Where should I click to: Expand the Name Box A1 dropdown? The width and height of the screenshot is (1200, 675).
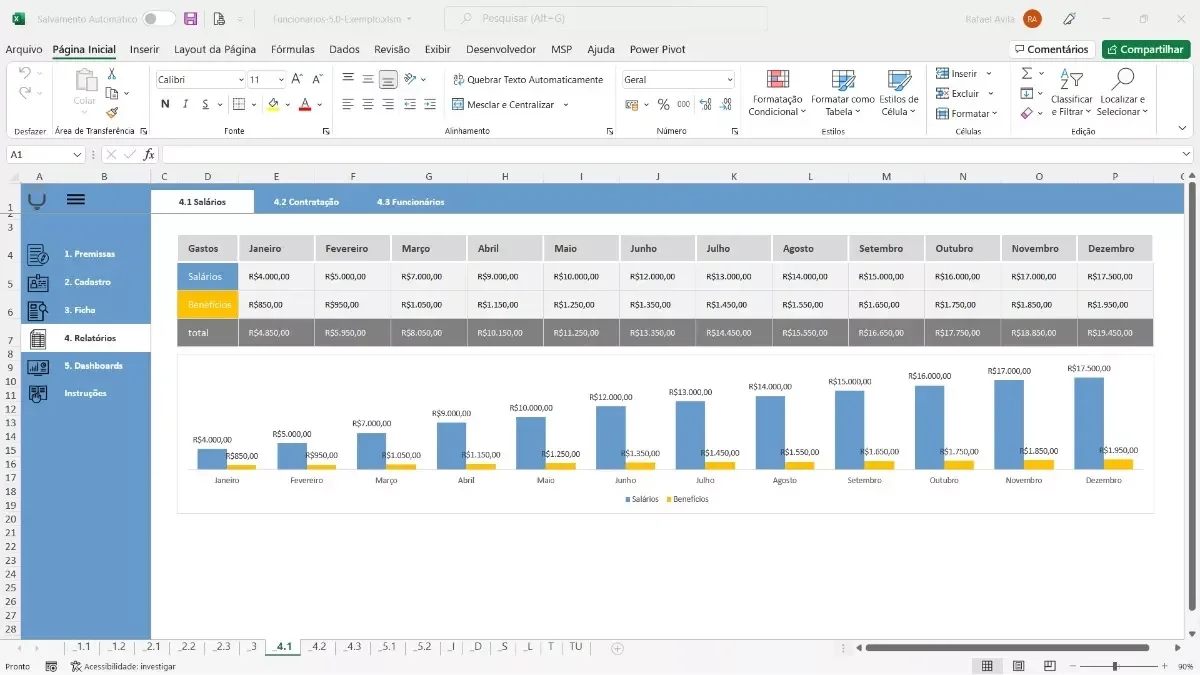point(77,155)
